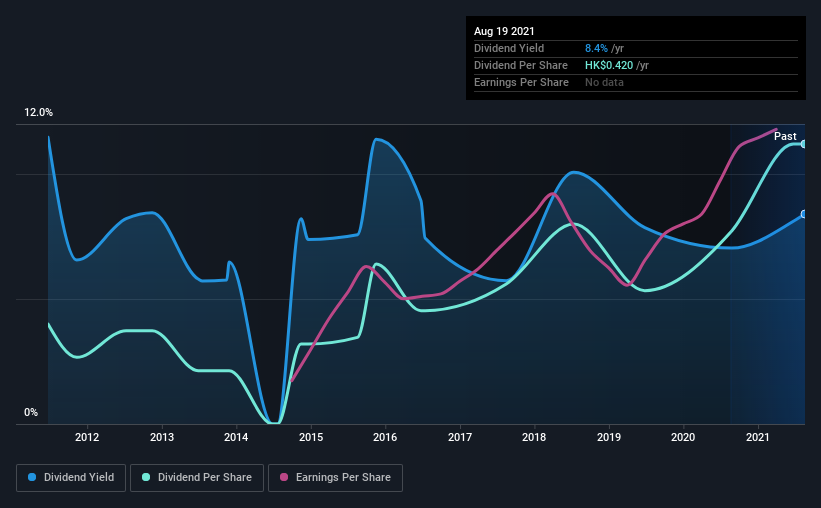Click the 2016 x-axis label
The image size is (821, 508).
(x=385, y=437)
